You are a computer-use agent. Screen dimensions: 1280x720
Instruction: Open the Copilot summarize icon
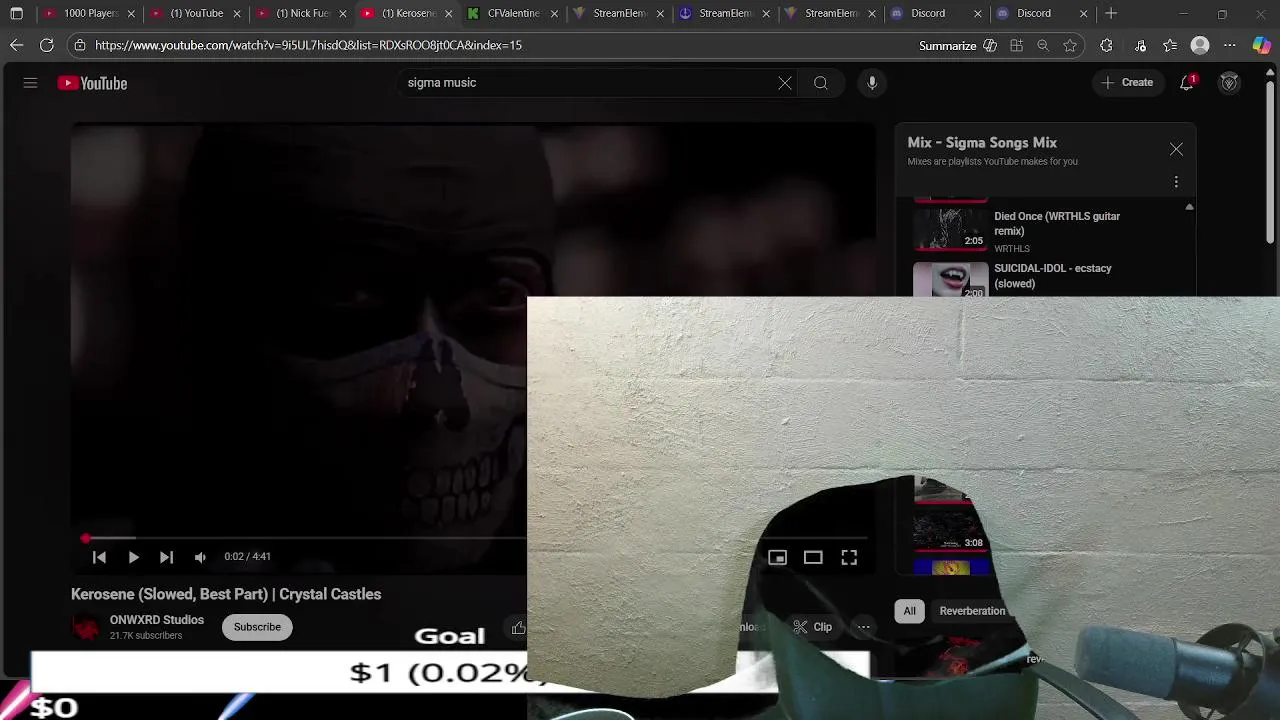[x=990, y=45]
